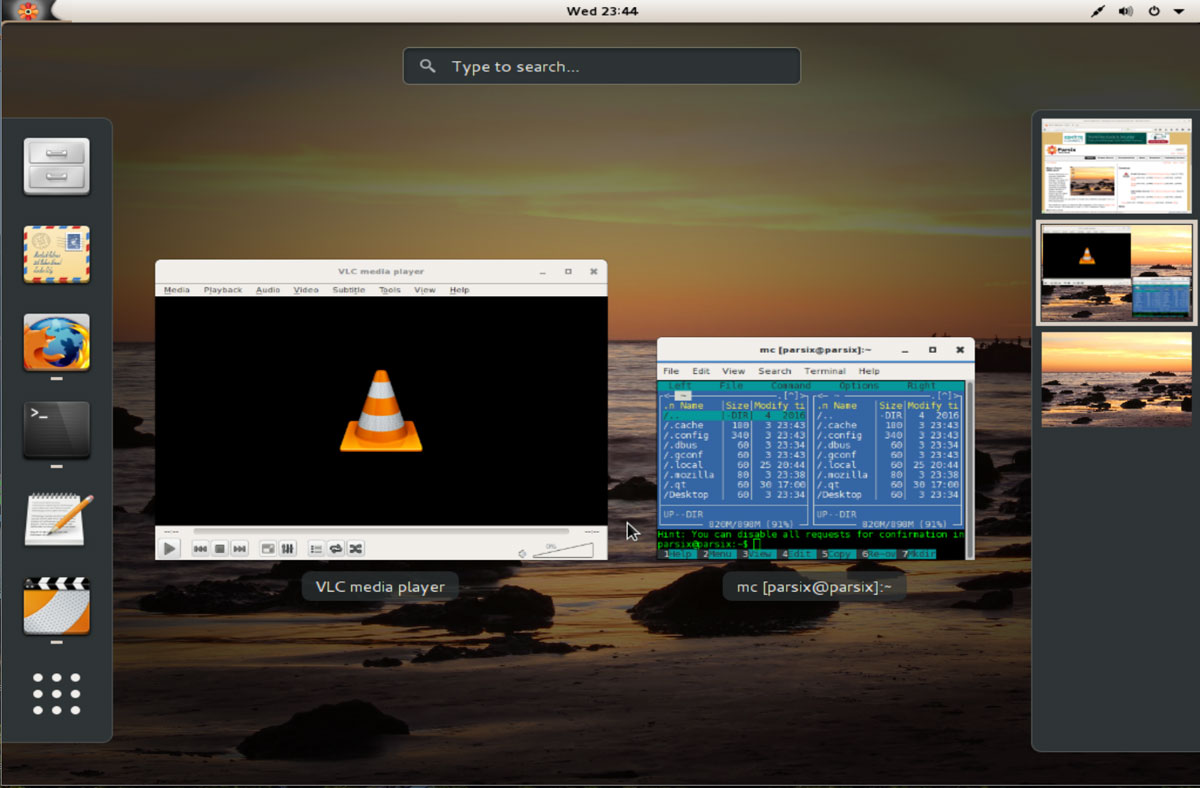Open VLC Video menu
Image resolution: width=1200 pixels, height=788 pixels.
306,290
